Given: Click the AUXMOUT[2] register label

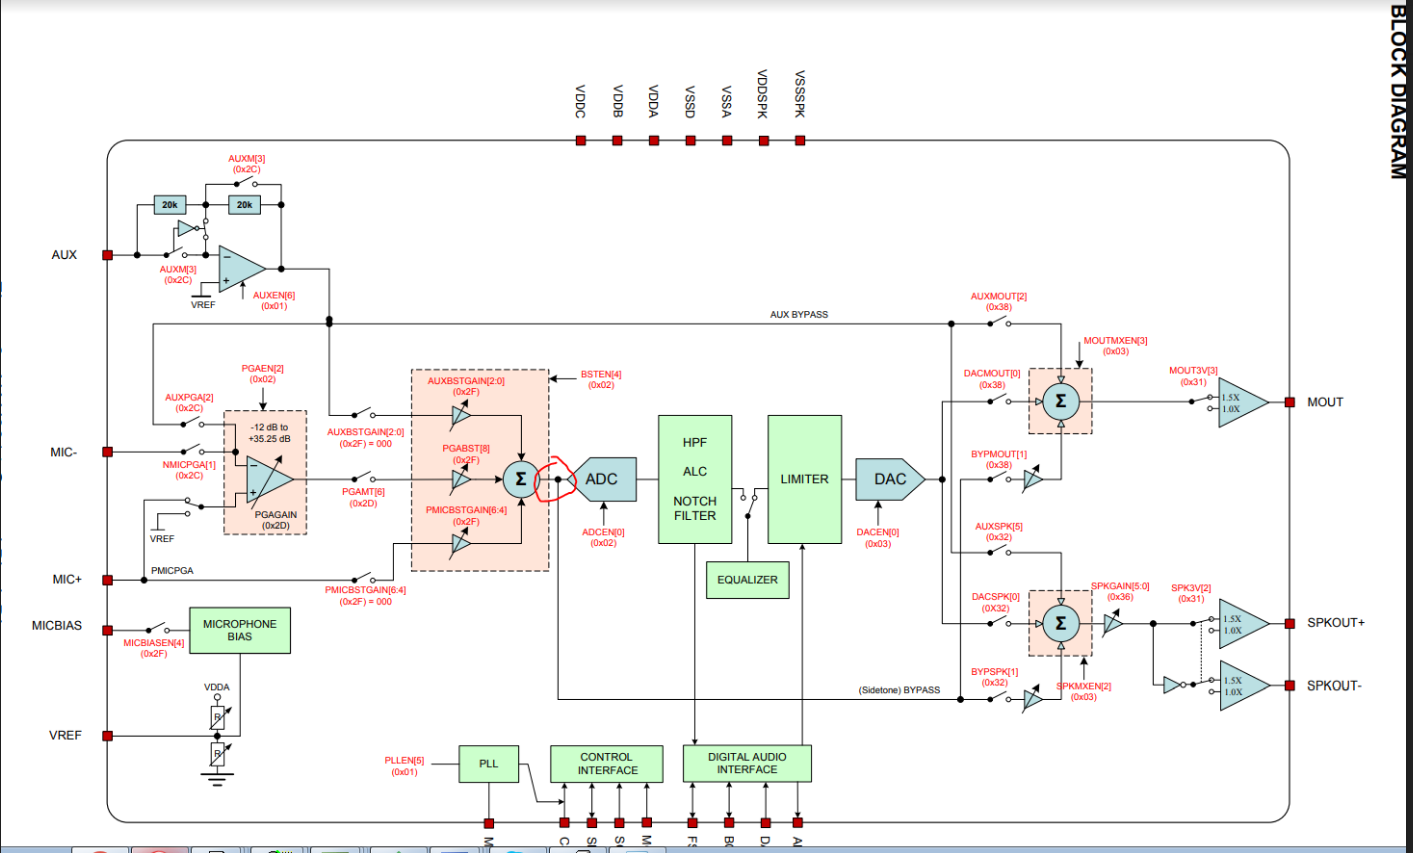Looking at the screenshot, I should (999, 301).
